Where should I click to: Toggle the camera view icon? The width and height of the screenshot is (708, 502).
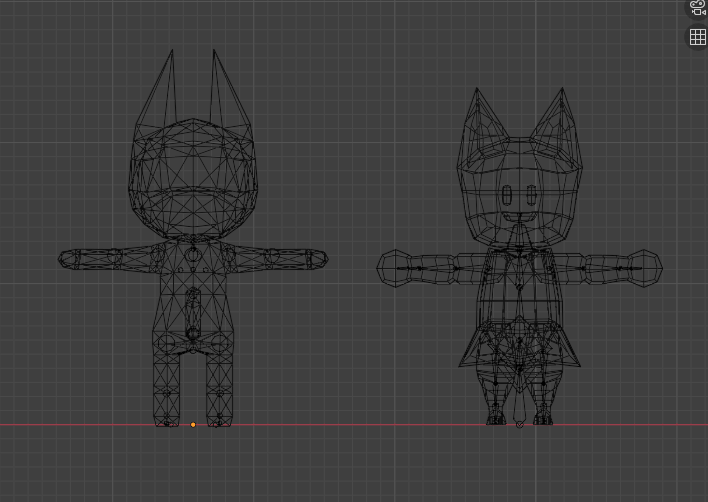tap(697, 8)
